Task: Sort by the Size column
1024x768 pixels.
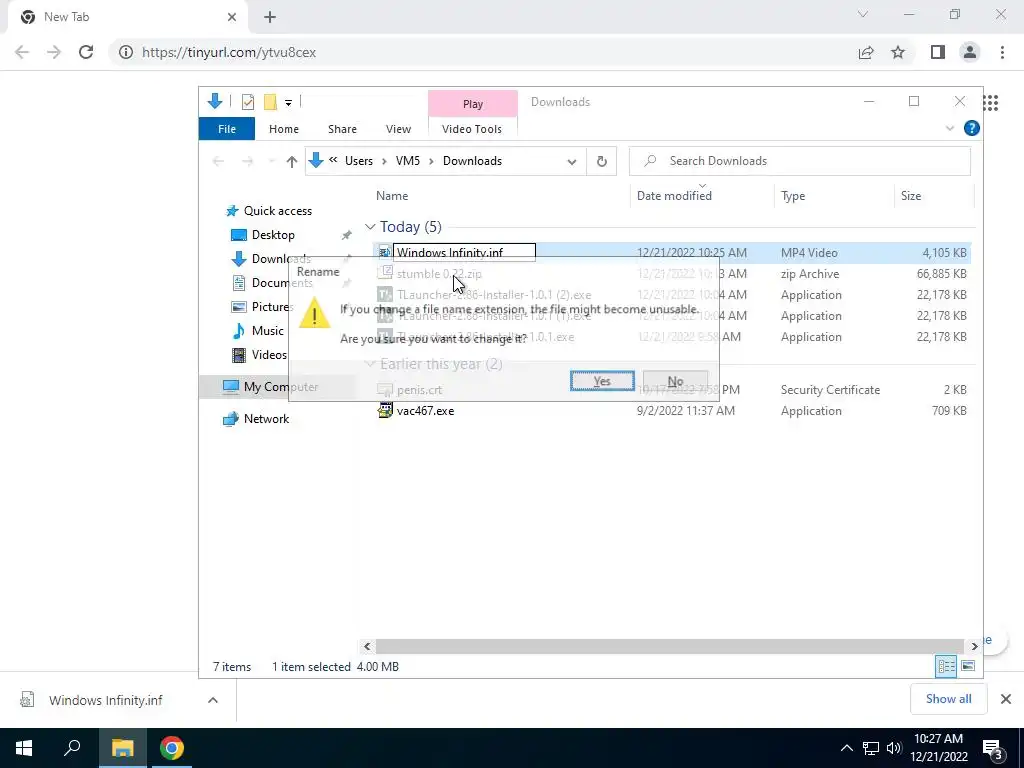Action: 910,196
